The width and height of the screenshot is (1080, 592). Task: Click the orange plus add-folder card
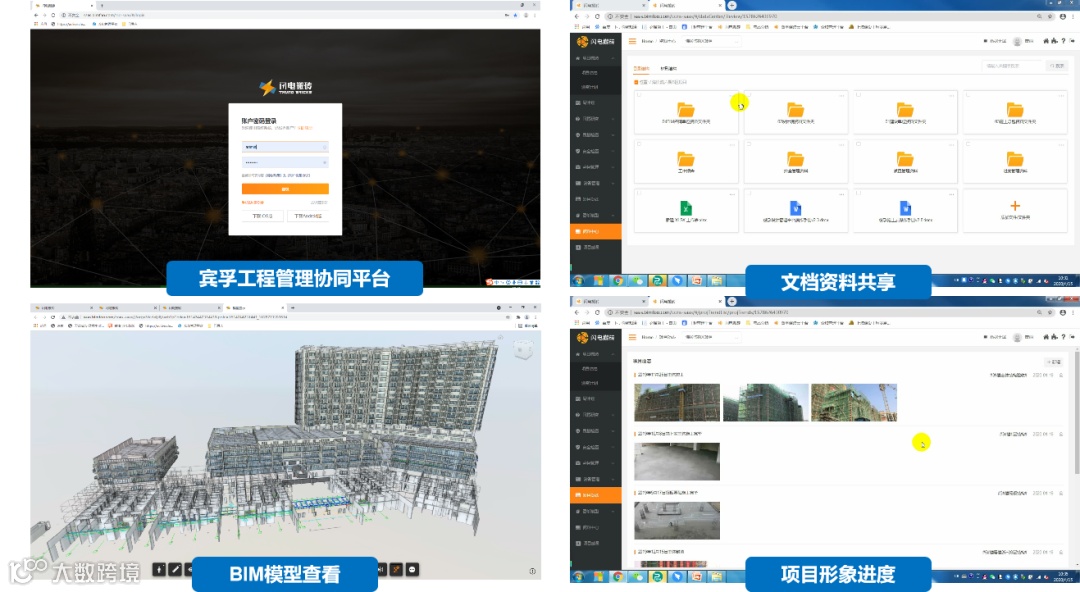click(1015, 210)
